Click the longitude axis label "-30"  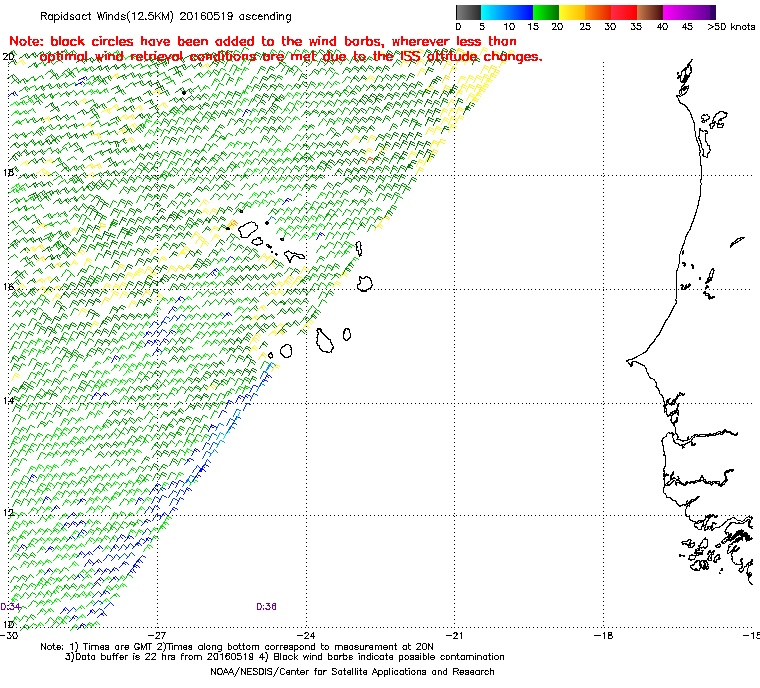[9, 635]
